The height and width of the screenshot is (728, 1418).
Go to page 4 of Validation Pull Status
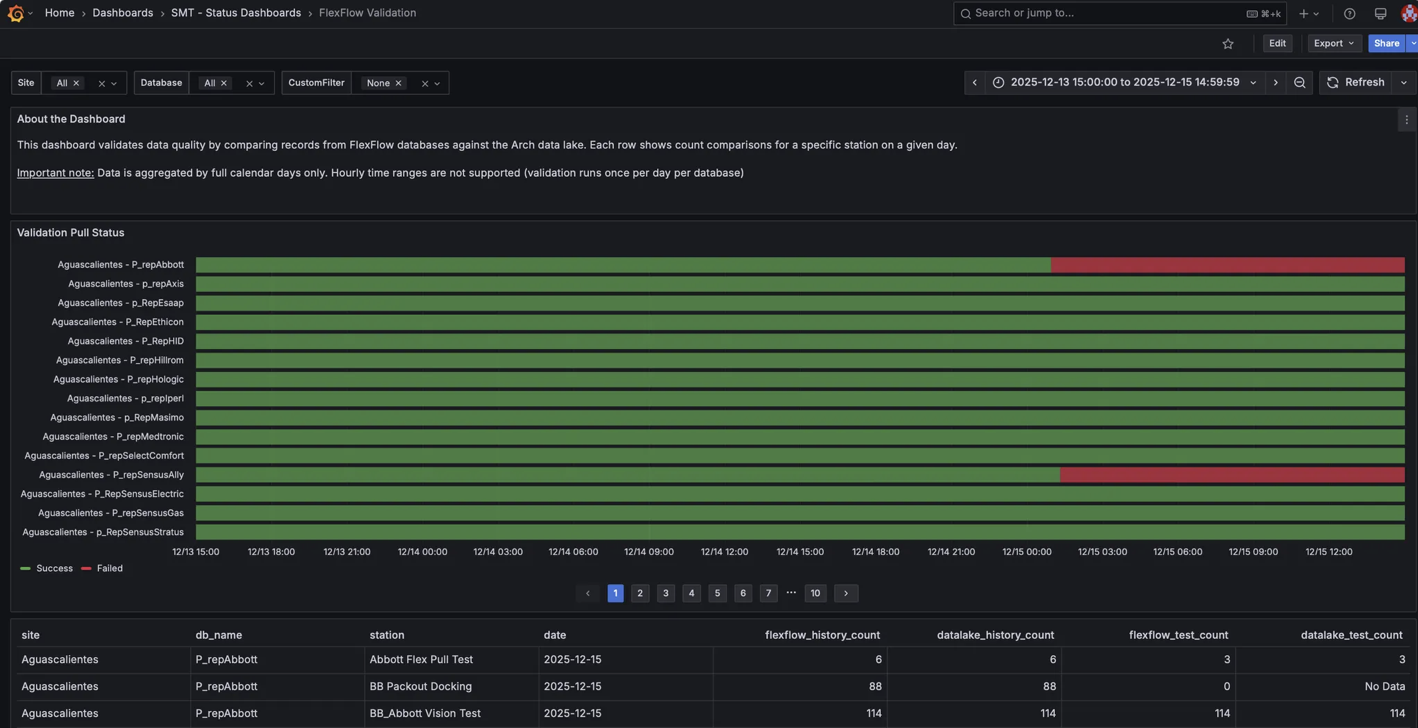coord(691,593)
